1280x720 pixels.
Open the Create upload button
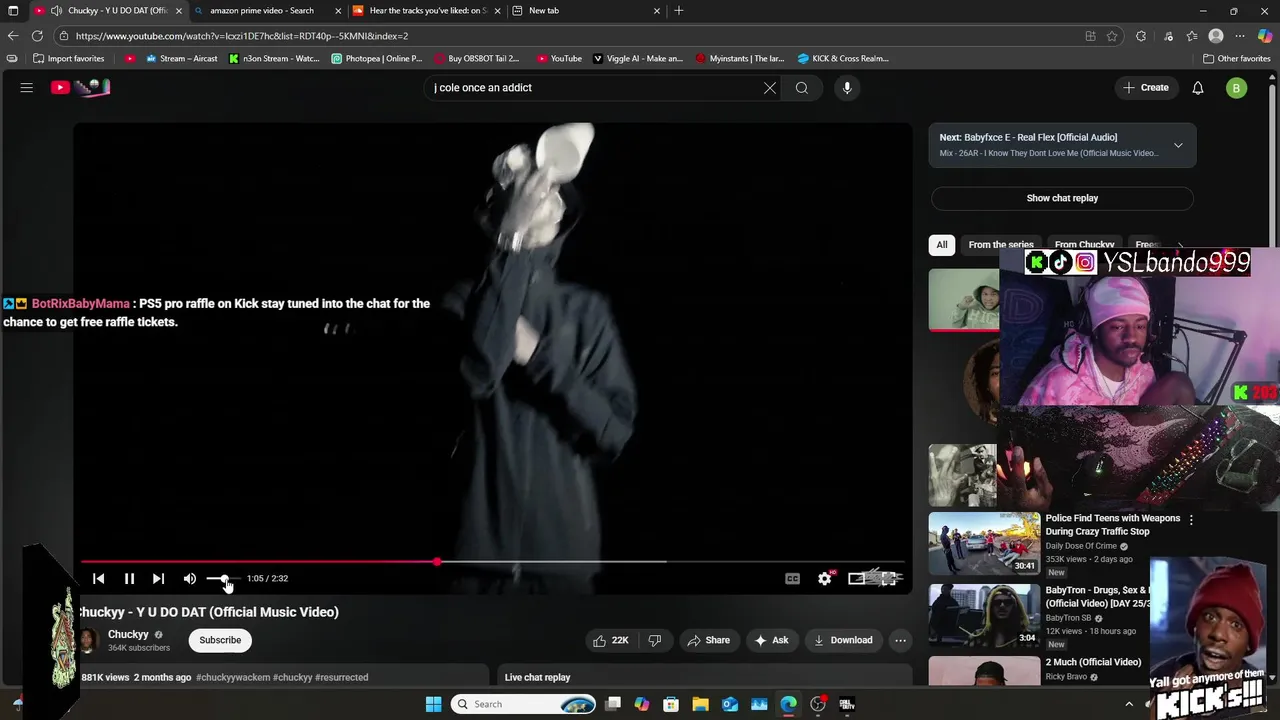(x=1146, y=88)
